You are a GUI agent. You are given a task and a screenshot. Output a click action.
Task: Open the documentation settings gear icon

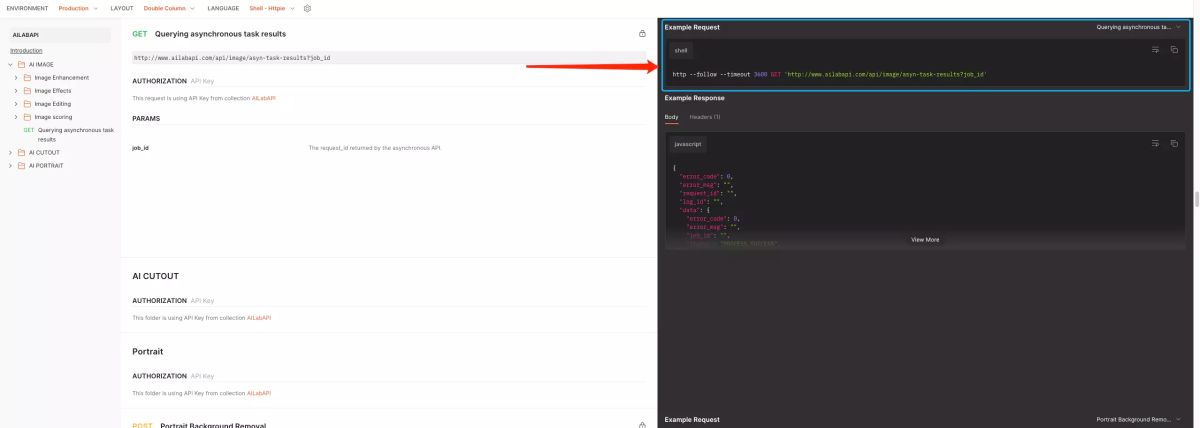tap(307, 8)
